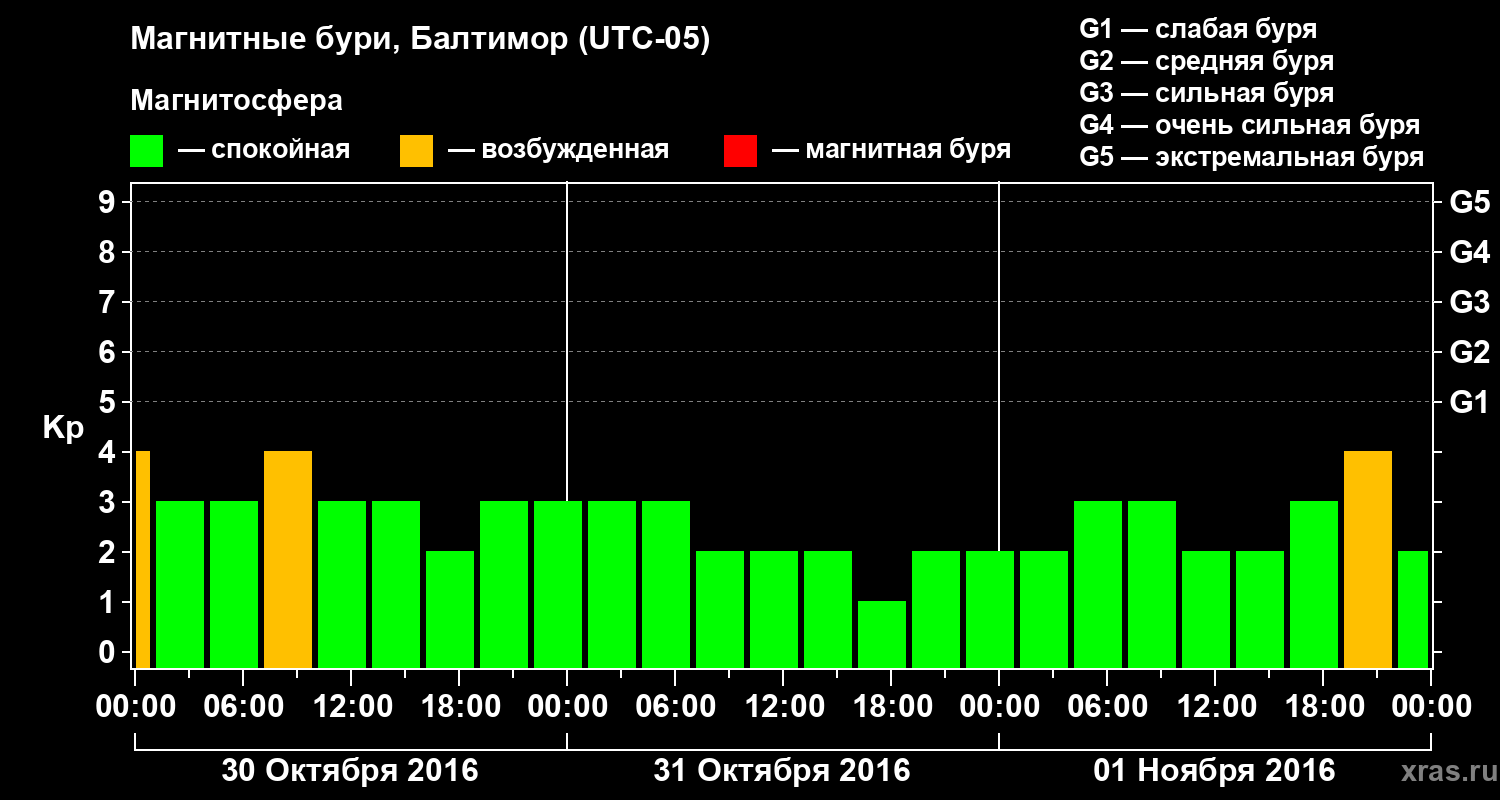The height and width of the screenshot is (800, 1500).
Task: Click the orange 'возбужденная' legend swatch
Action: (416, 151)
